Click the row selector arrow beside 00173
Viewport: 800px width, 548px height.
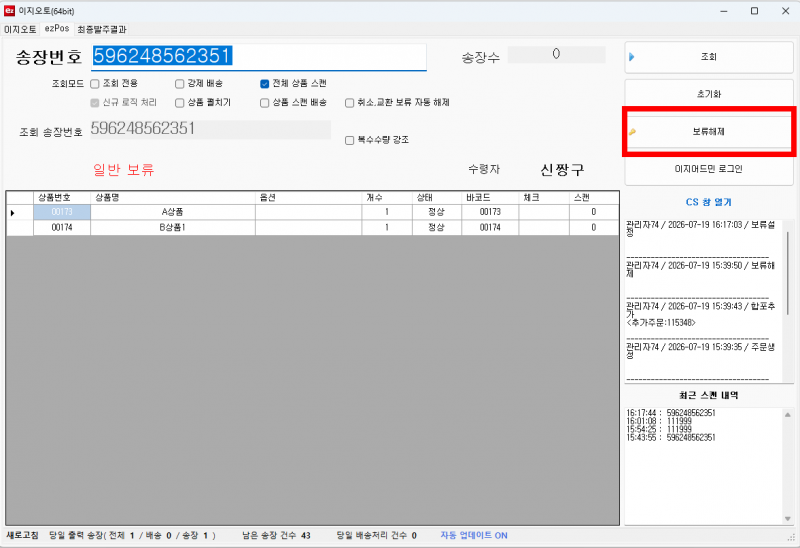tap(13, 213)
